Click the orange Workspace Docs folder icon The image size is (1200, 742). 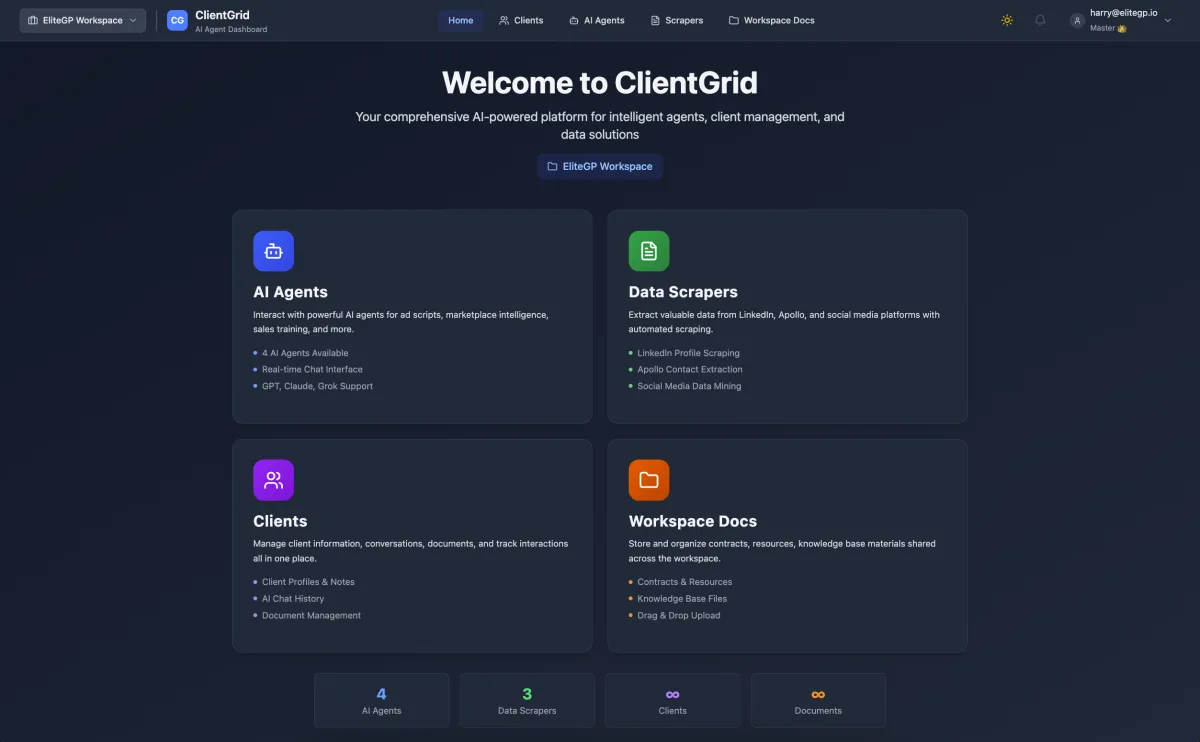[649, 480]
